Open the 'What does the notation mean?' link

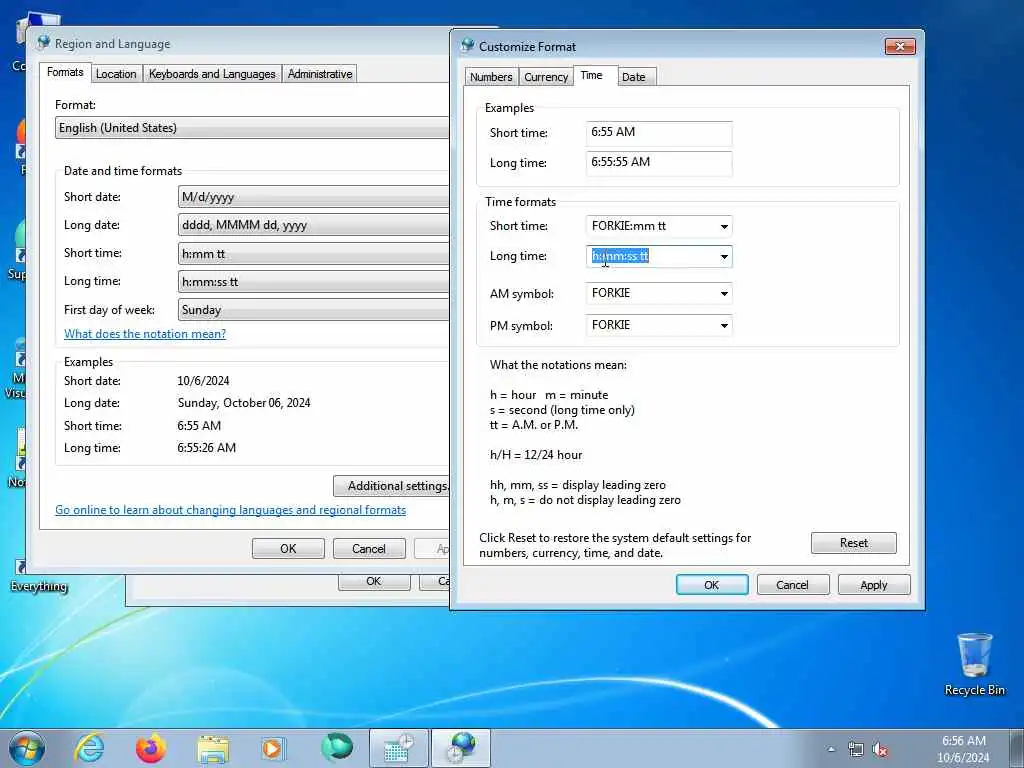(x=145, y=334)
